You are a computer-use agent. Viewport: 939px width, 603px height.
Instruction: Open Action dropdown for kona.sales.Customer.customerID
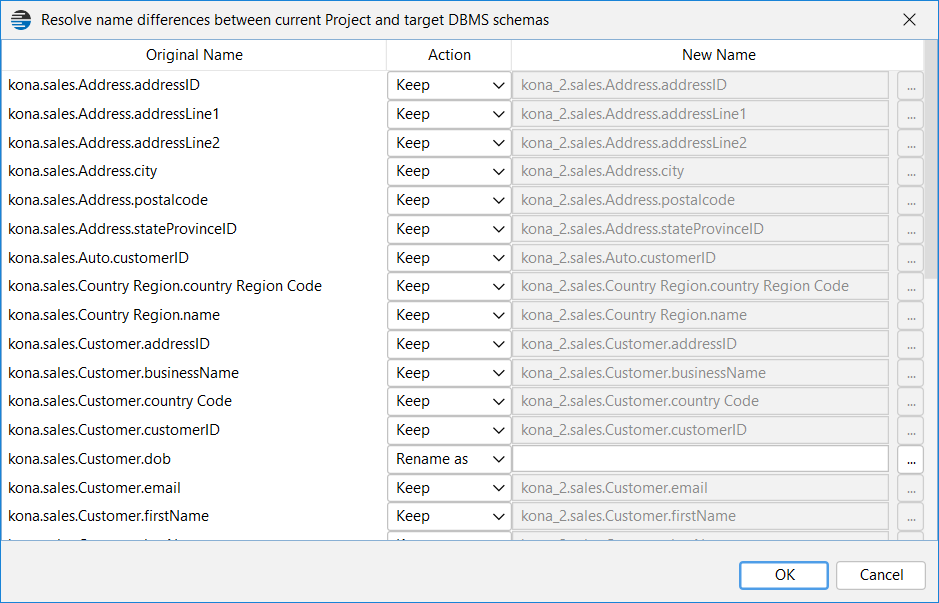click(449, 430)
